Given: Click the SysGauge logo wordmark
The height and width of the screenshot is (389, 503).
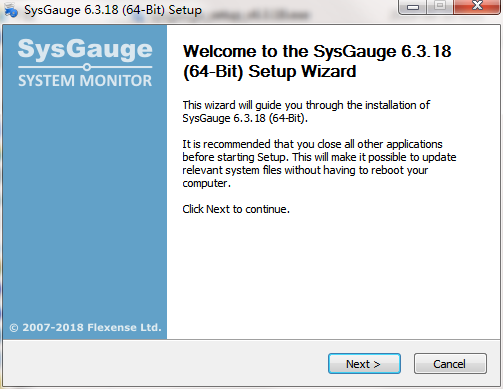Looking at the screenshot, I should coord(85,50).
